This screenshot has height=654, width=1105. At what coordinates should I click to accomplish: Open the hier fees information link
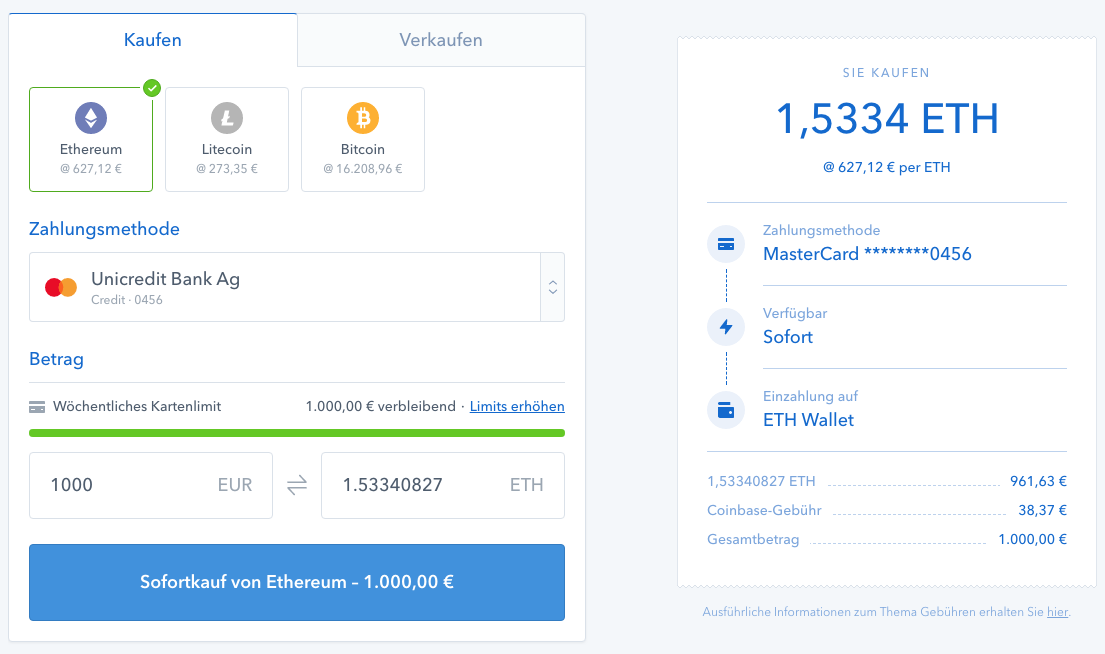tap(1056, 611)
